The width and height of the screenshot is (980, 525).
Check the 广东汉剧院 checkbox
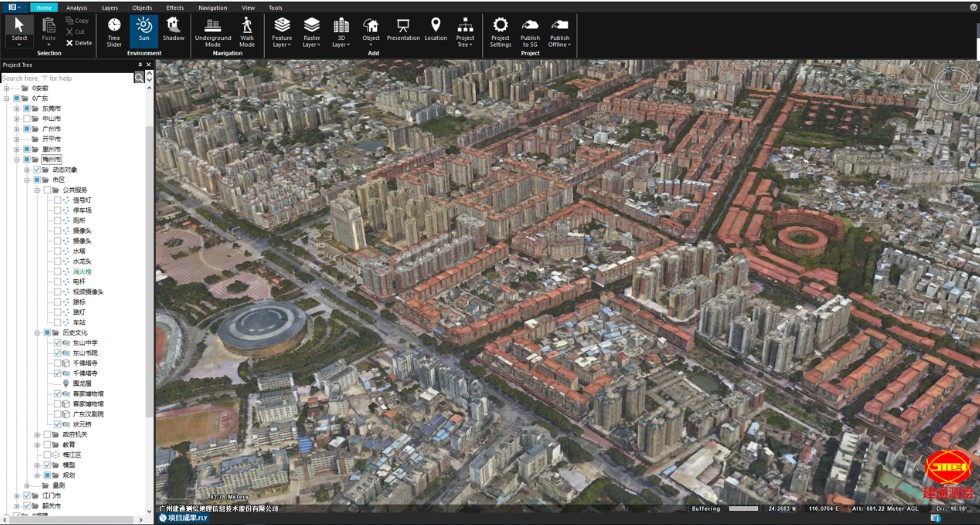pos(58,414)
